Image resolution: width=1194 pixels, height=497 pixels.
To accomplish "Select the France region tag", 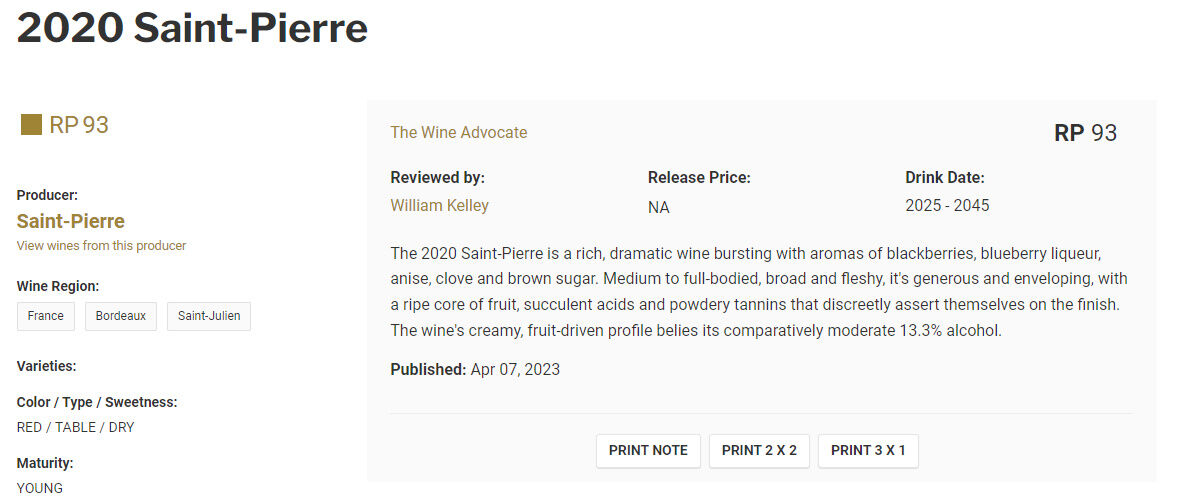I will pyautogui.click(x=46, y=316).
